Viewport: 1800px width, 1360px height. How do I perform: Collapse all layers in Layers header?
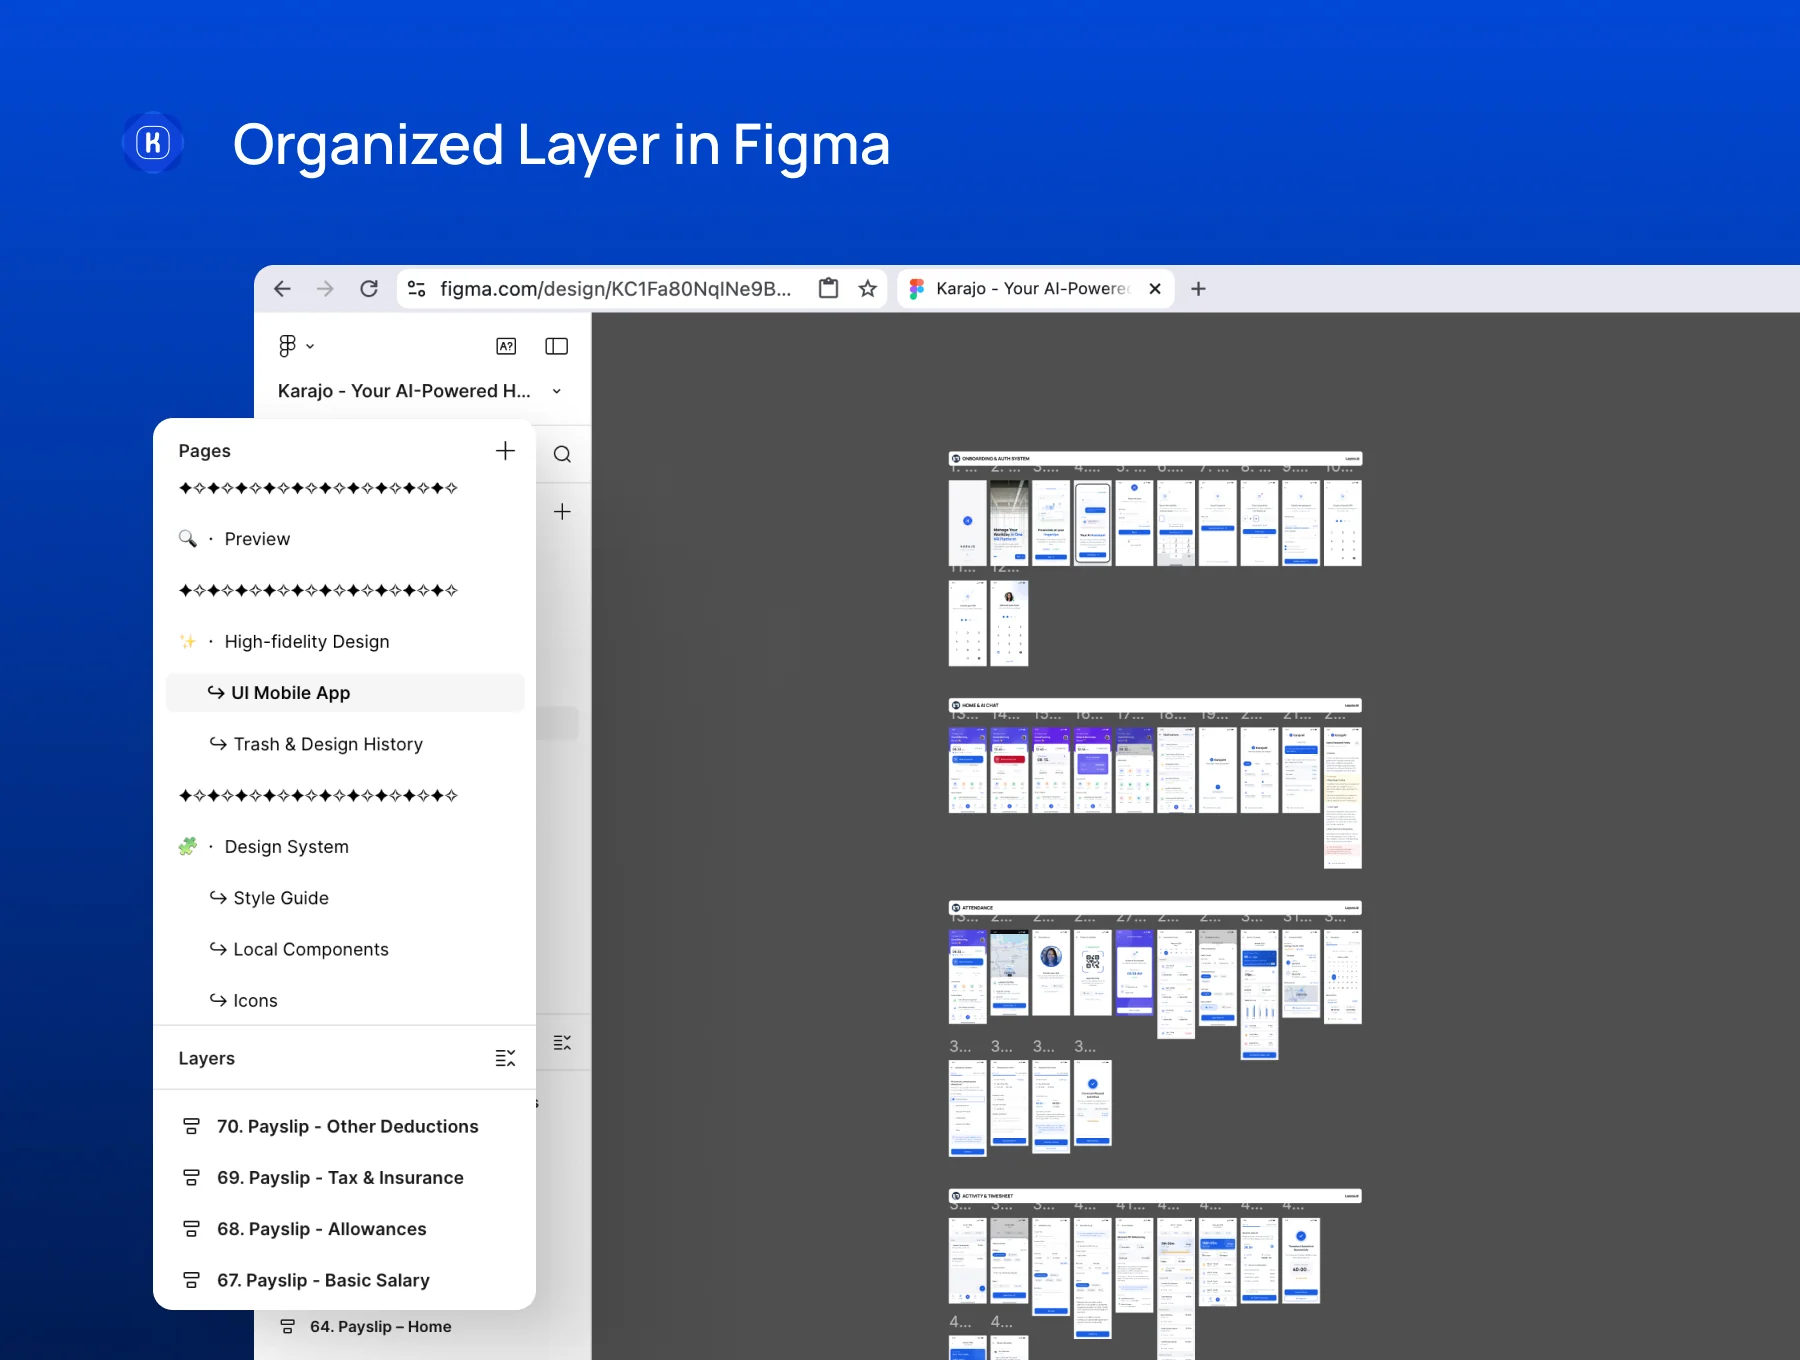pos(506,1058)
